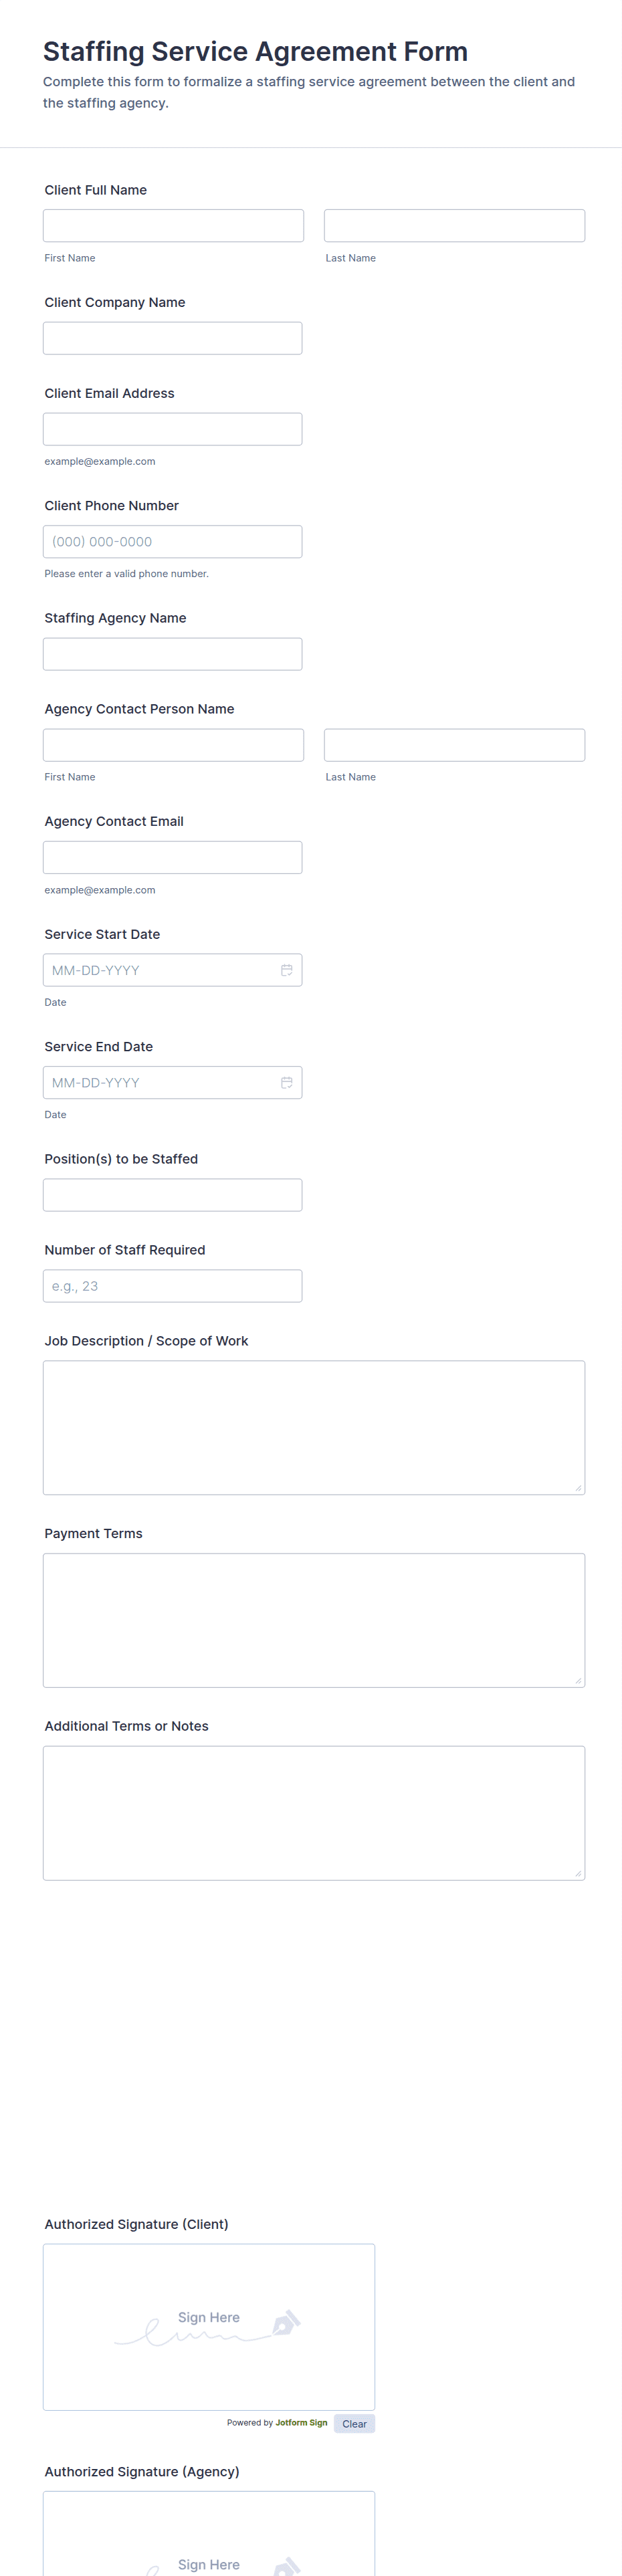622x2576 pixels.
Task: Open the Jotform Sign link
Action: [301, 2422]
